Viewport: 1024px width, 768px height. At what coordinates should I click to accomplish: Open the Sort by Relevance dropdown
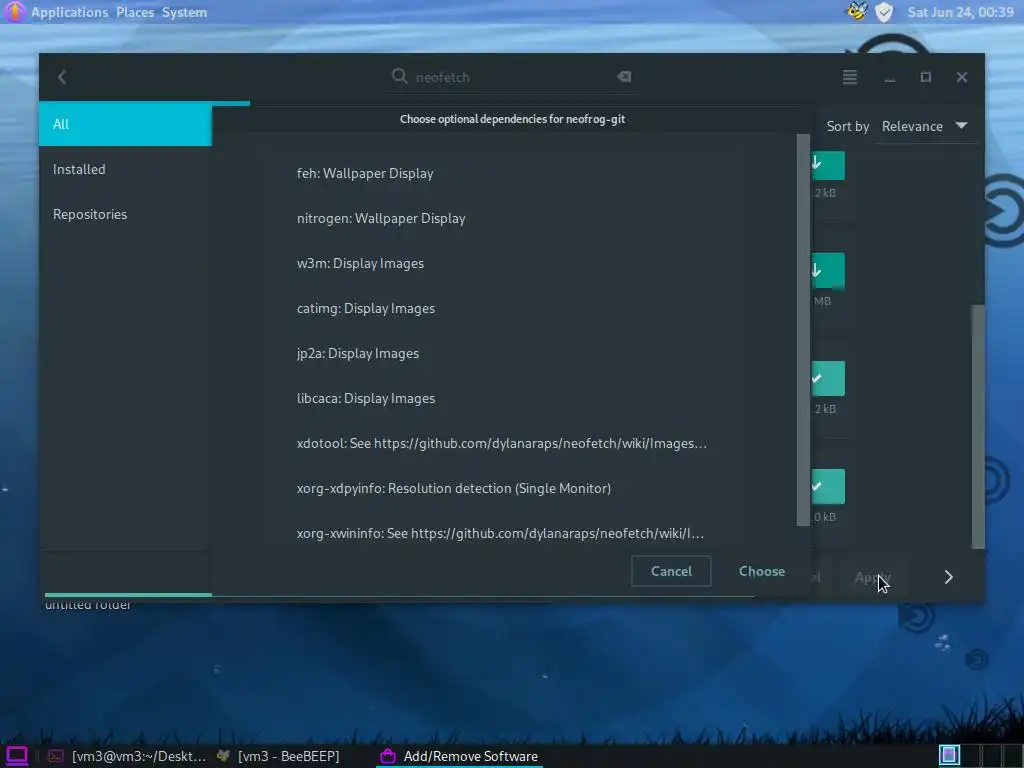[924, 126]
